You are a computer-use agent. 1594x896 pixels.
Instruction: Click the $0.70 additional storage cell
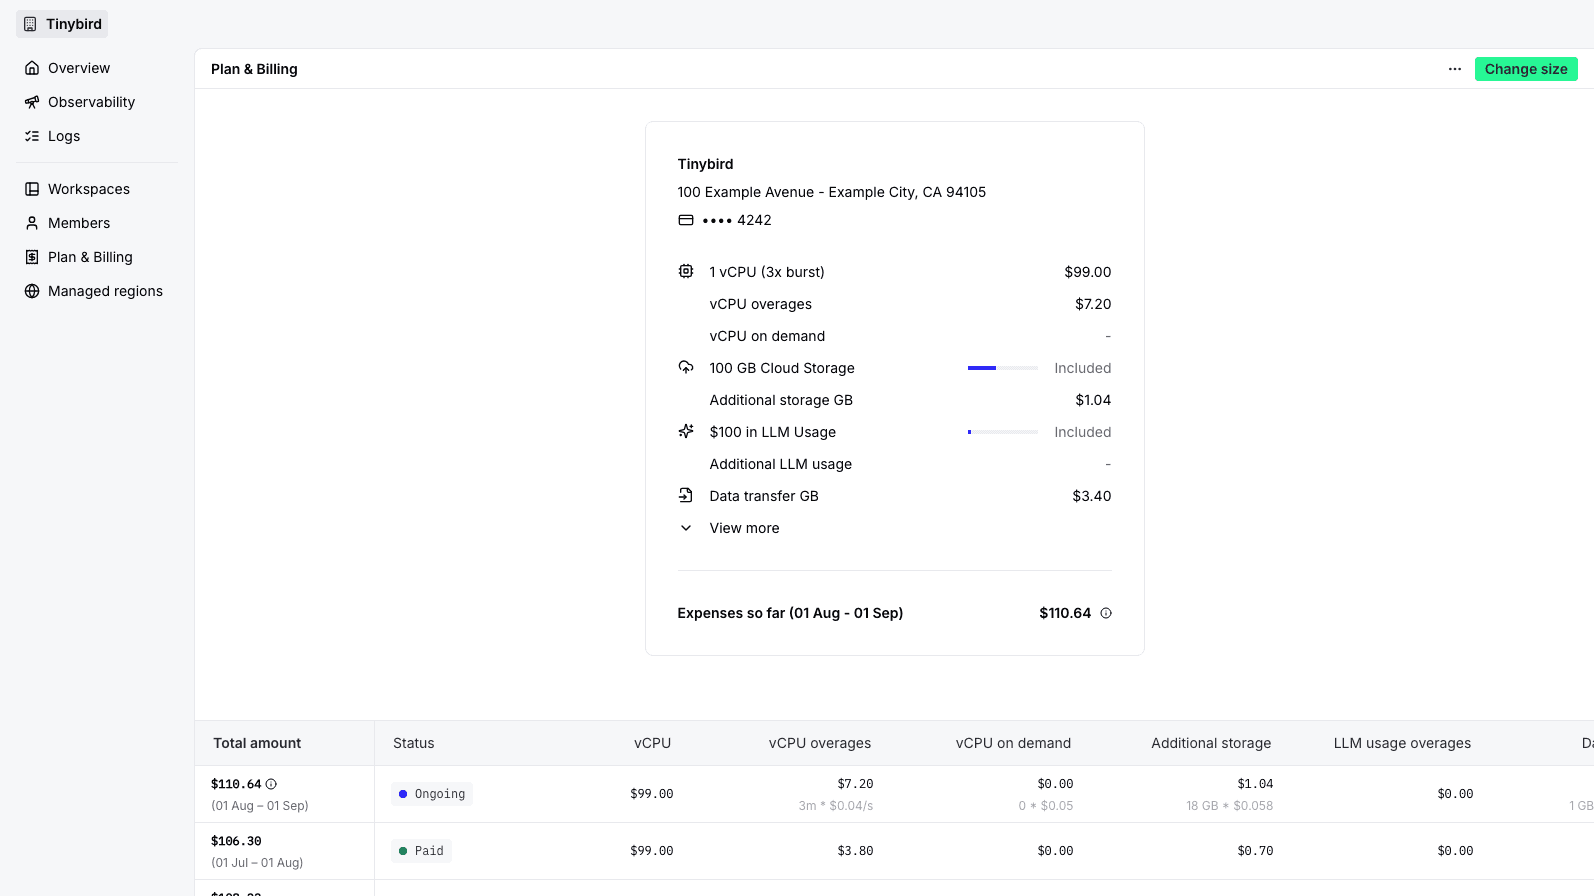tap(1255, 851)
